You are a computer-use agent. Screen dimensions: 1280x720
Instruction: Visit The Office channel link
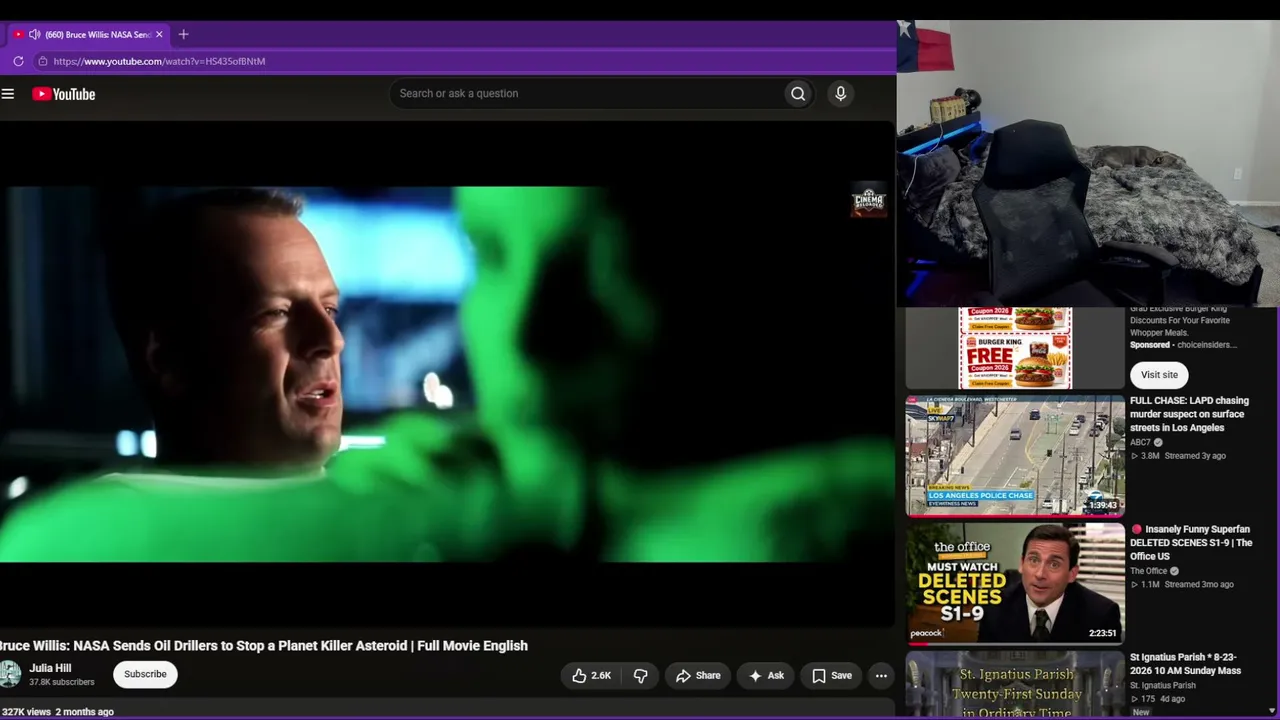click(1149, 571)
